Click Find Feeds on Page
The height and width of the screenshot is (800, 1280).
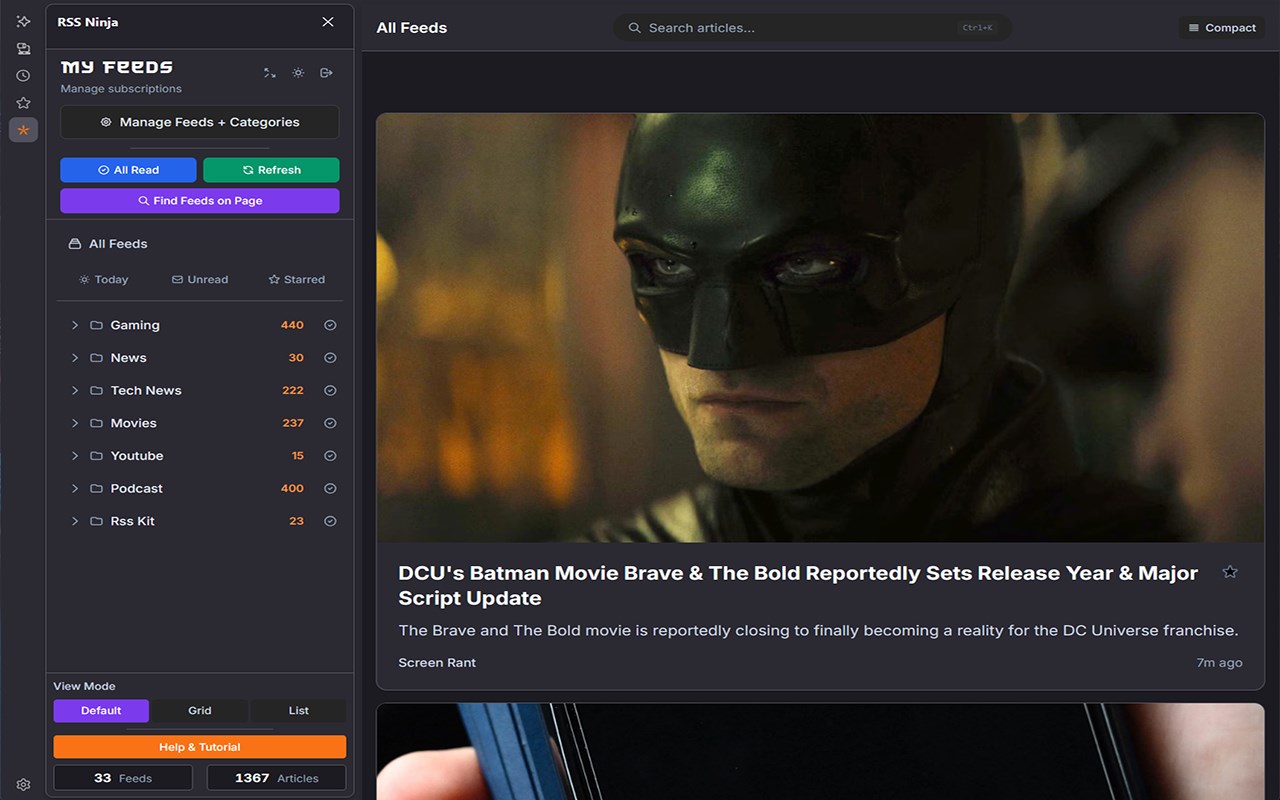(200, 201)
